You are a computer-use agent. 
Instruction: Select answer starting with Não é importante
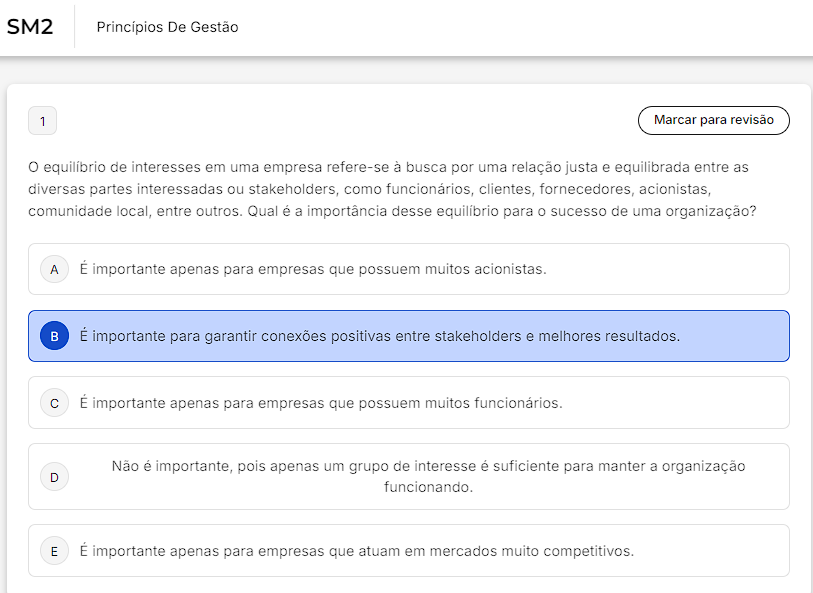(x=428, y=466)
